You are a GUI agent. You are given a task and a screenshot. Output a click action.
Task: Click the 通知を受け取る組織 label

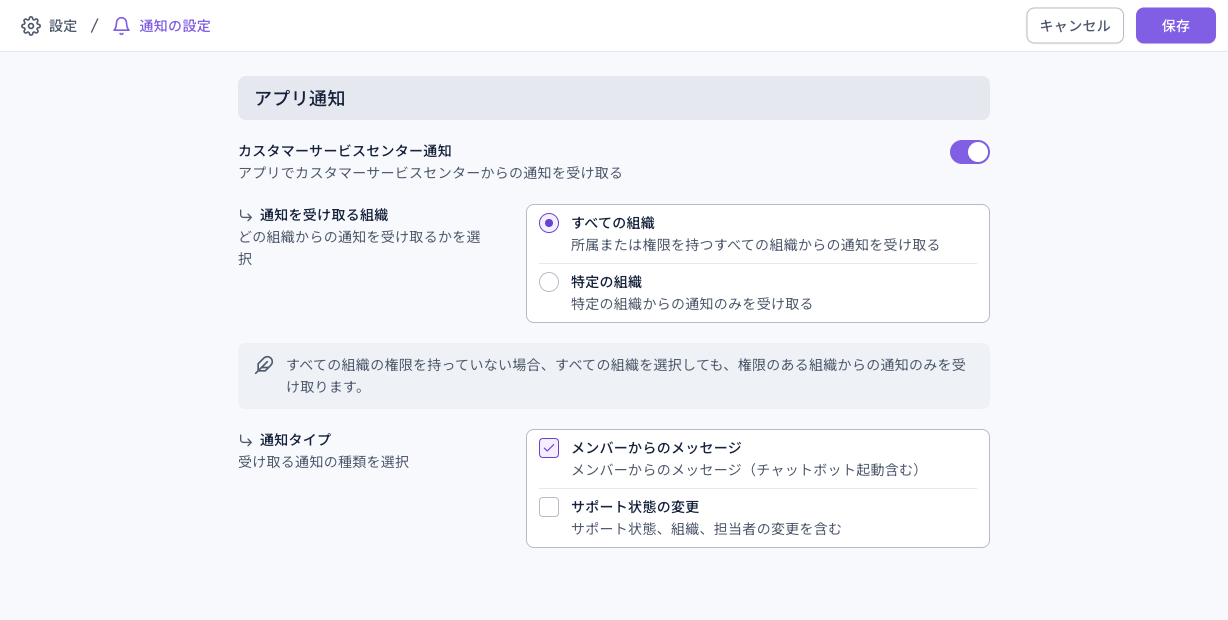coord(324,215)
